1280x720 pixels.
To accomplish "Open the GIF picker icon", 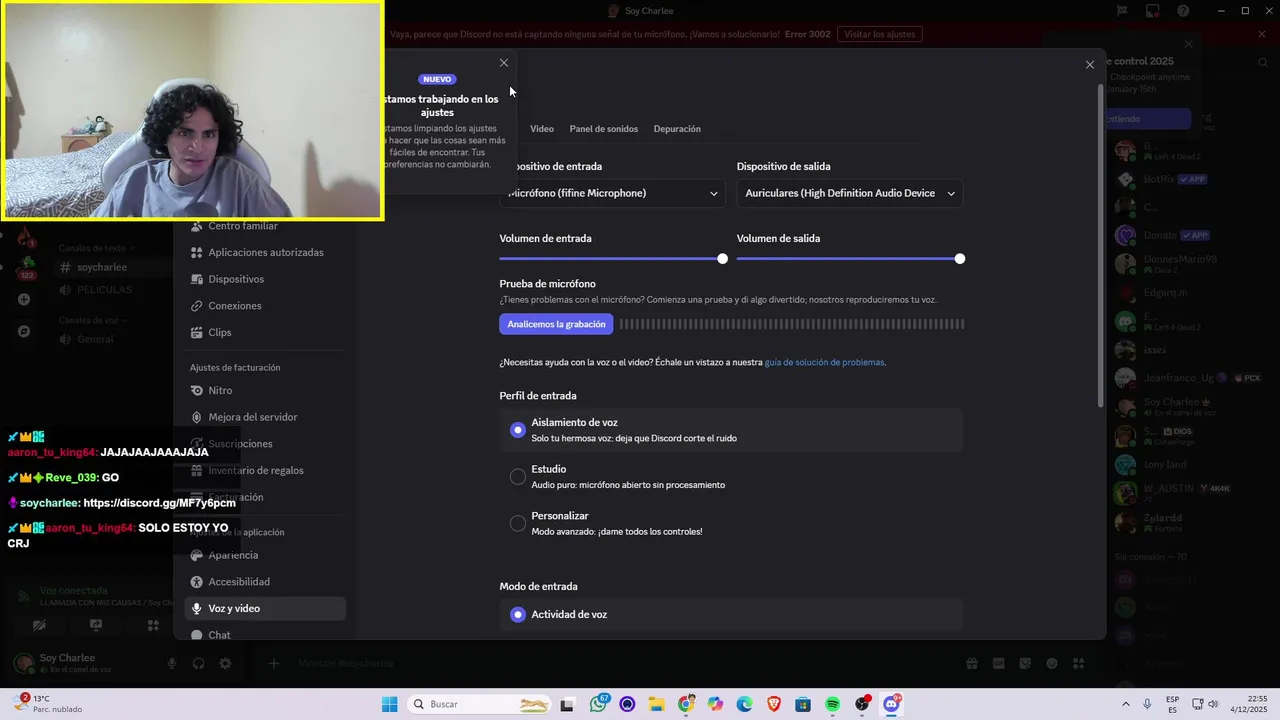I will tap(998, 663).
